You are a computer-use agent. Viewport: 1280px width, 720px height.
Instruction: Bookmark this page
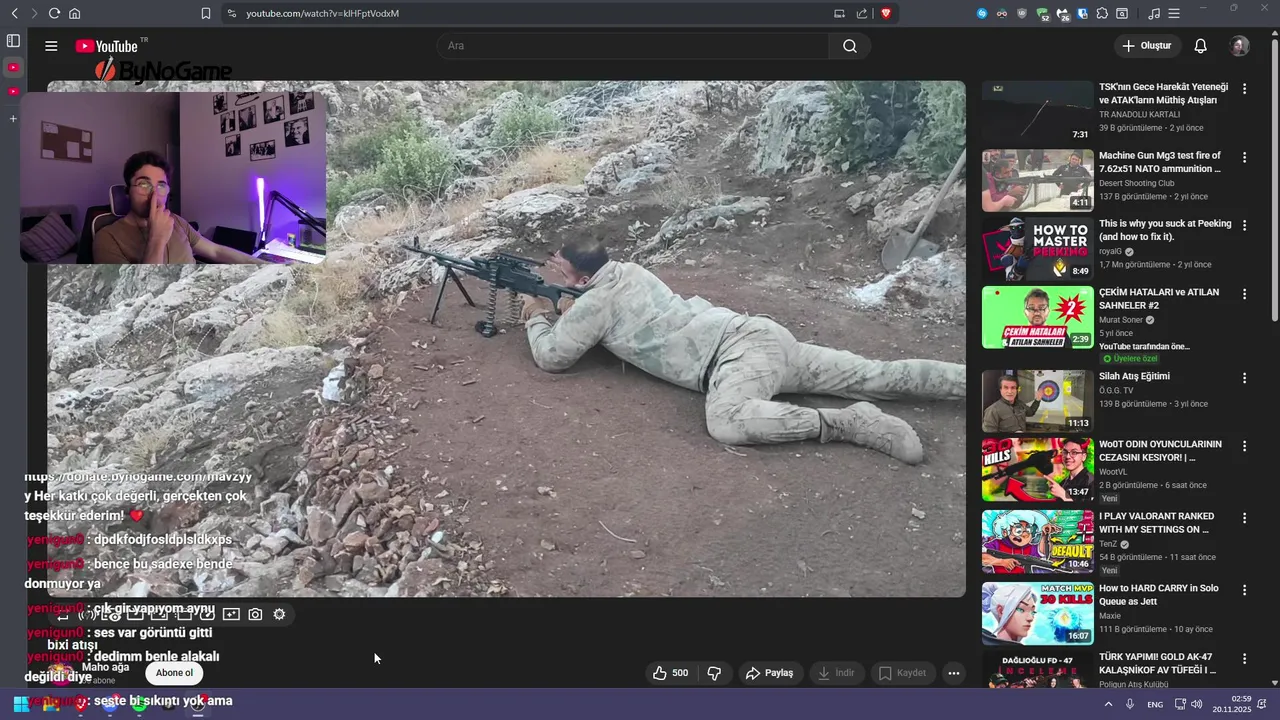pyautogui.click(x=205, y=13)
